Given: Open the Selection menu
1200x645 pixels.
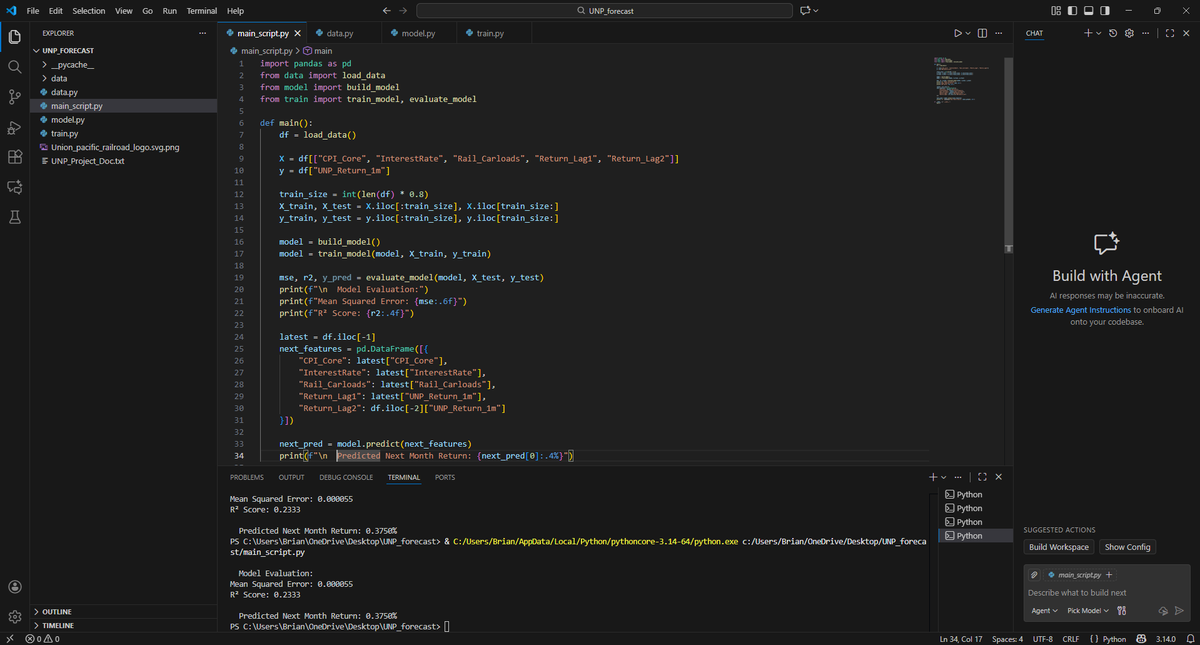Looking at the screenshot, I should 89,10.
